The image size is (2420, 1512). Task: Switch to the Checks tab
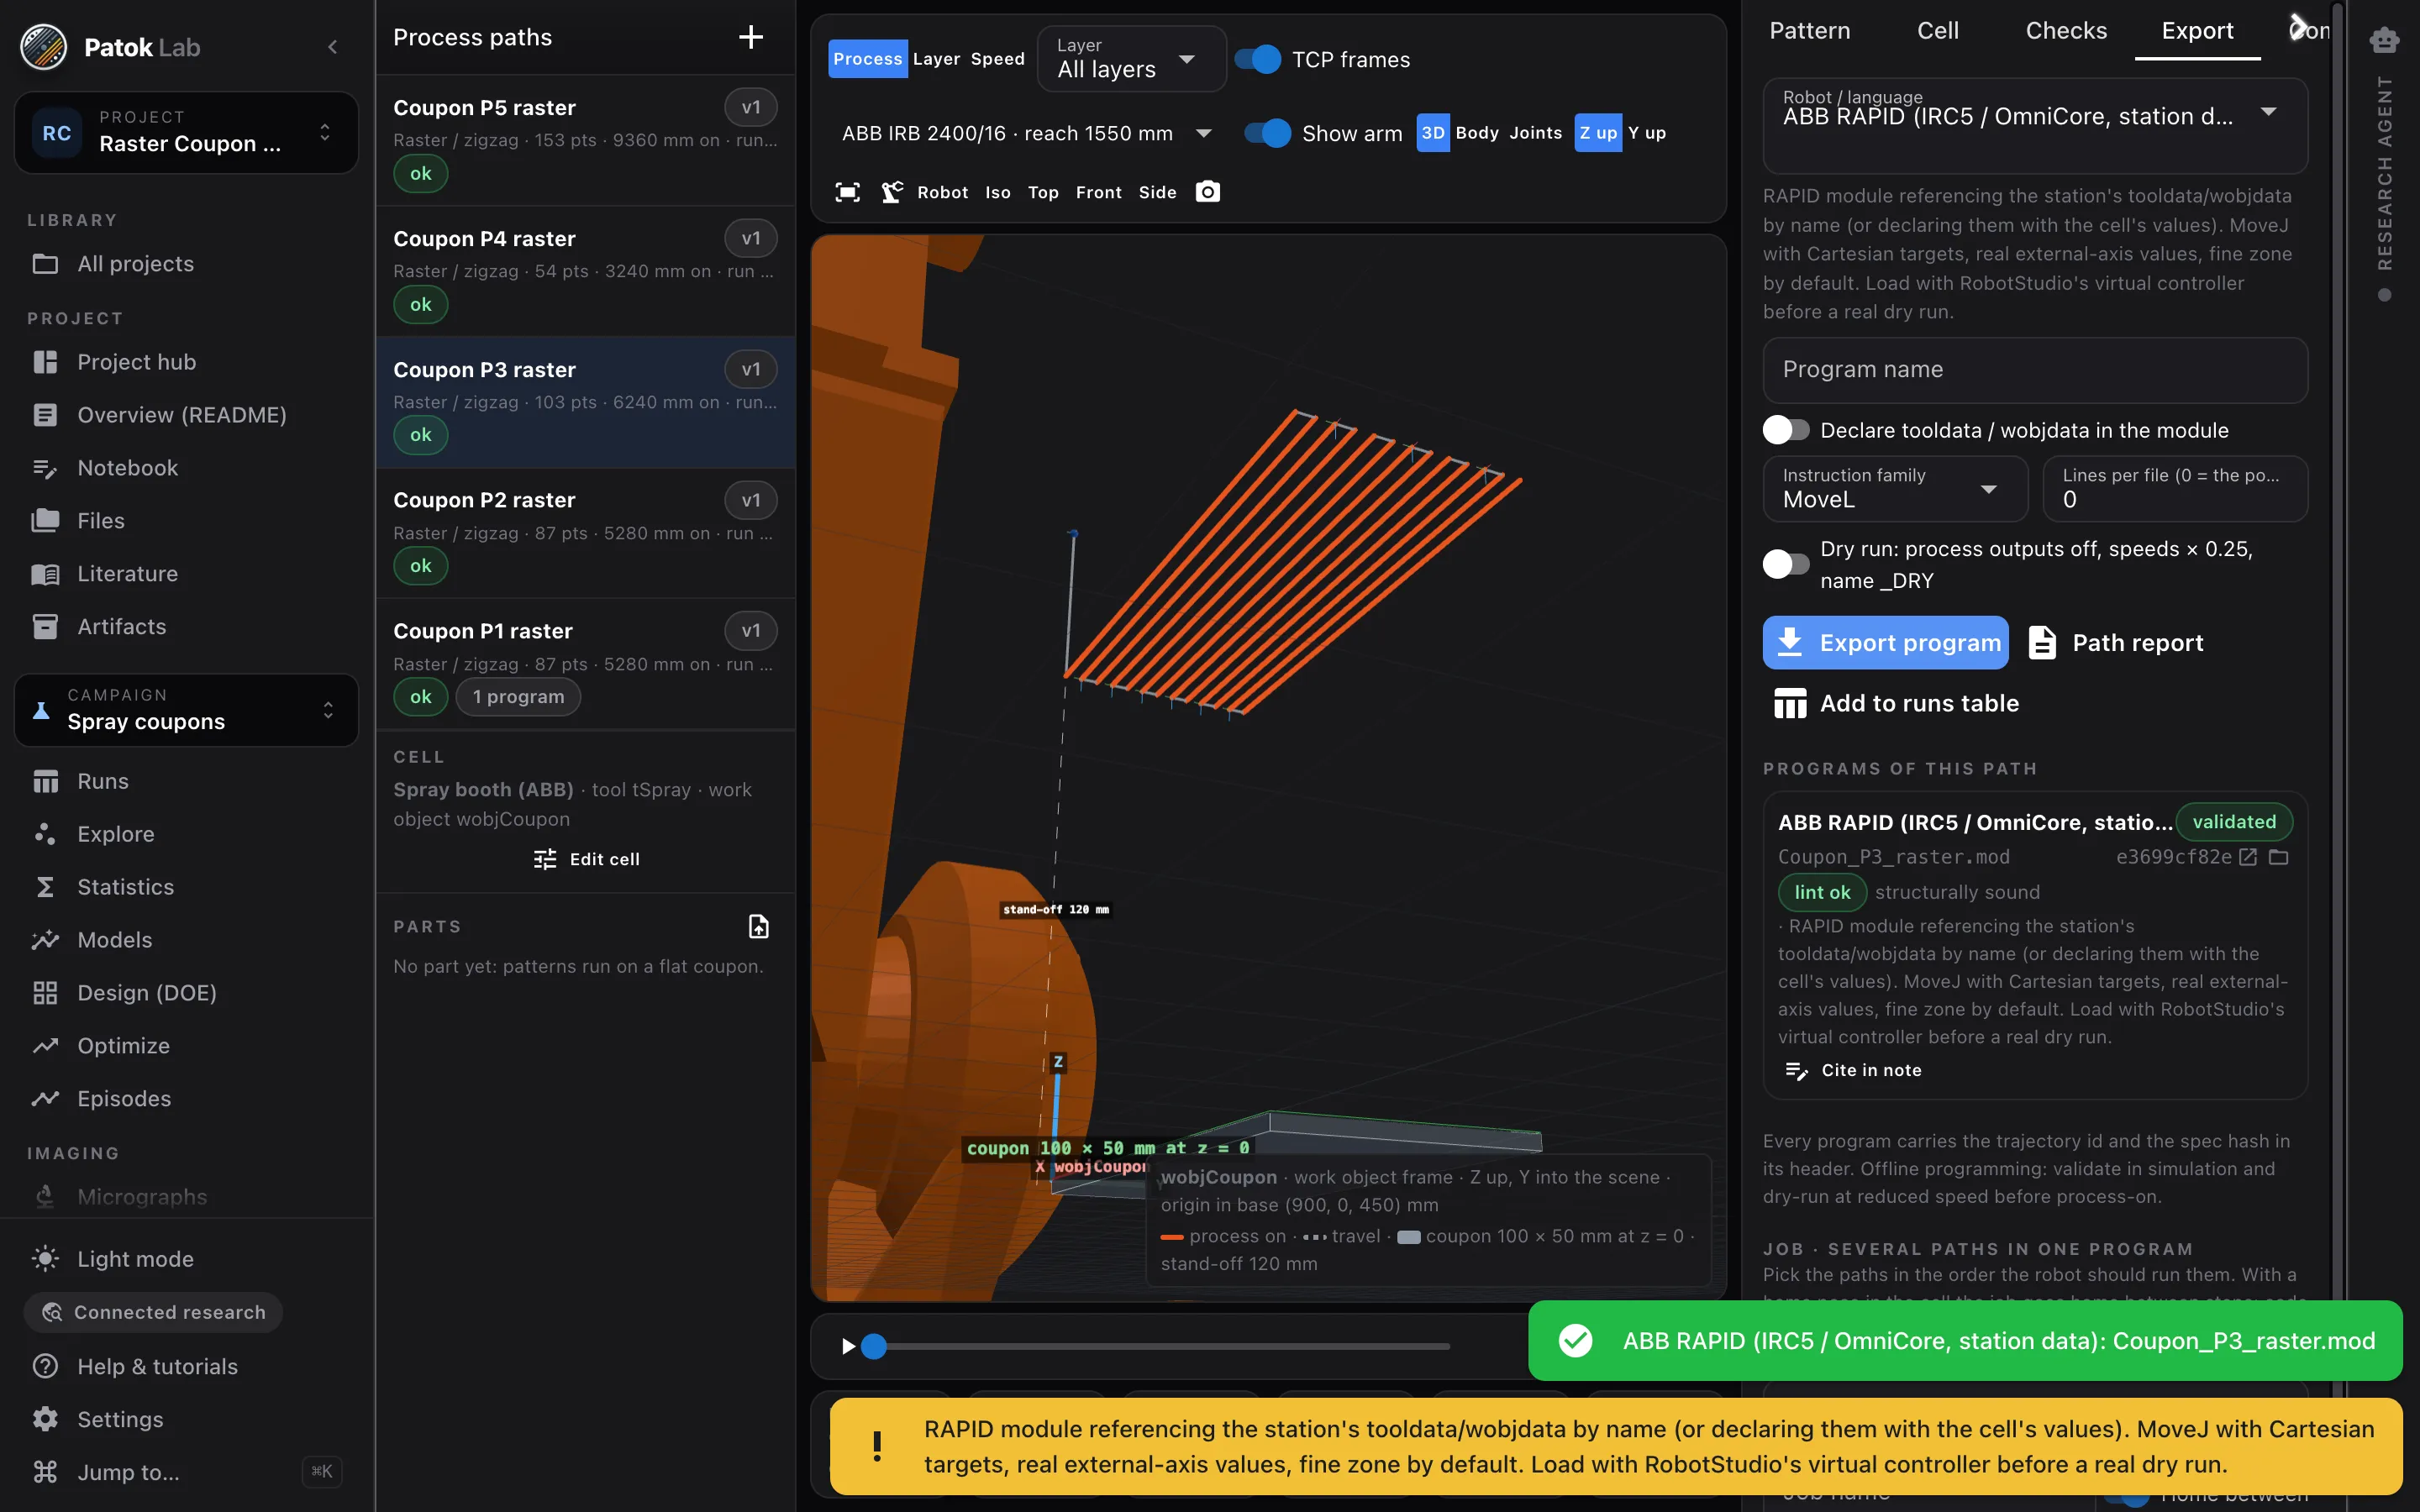(x=2066, y=31)
